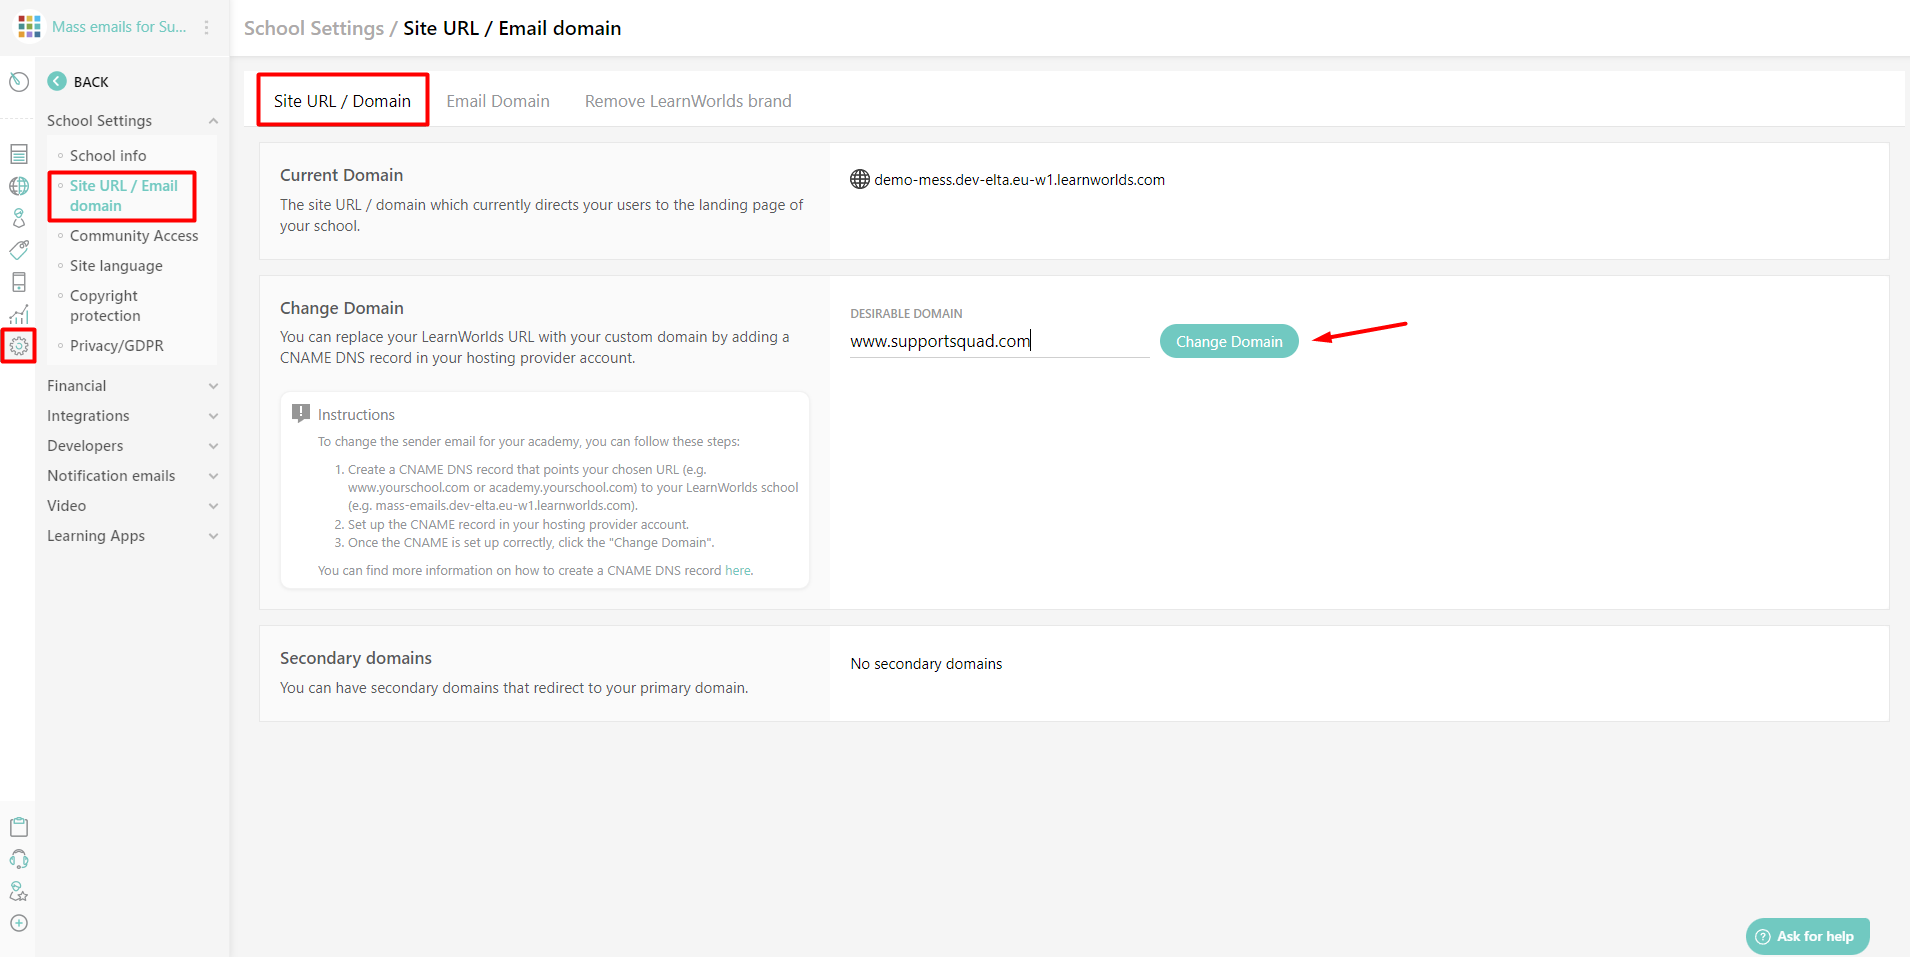This screenshot has height=957, width=1910.
Task: Select the plus circle icon at sidebar bottom
Action: click(x=19, y=923)
